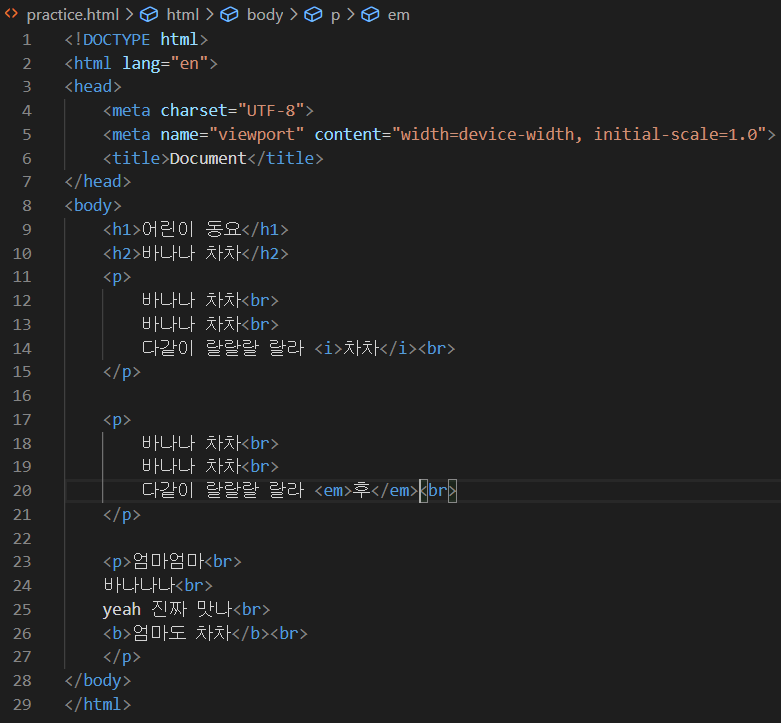This screenshot has width=781, height=723.
Task: Click the cube icon before em breadcrumb
Action: (370, 15)
